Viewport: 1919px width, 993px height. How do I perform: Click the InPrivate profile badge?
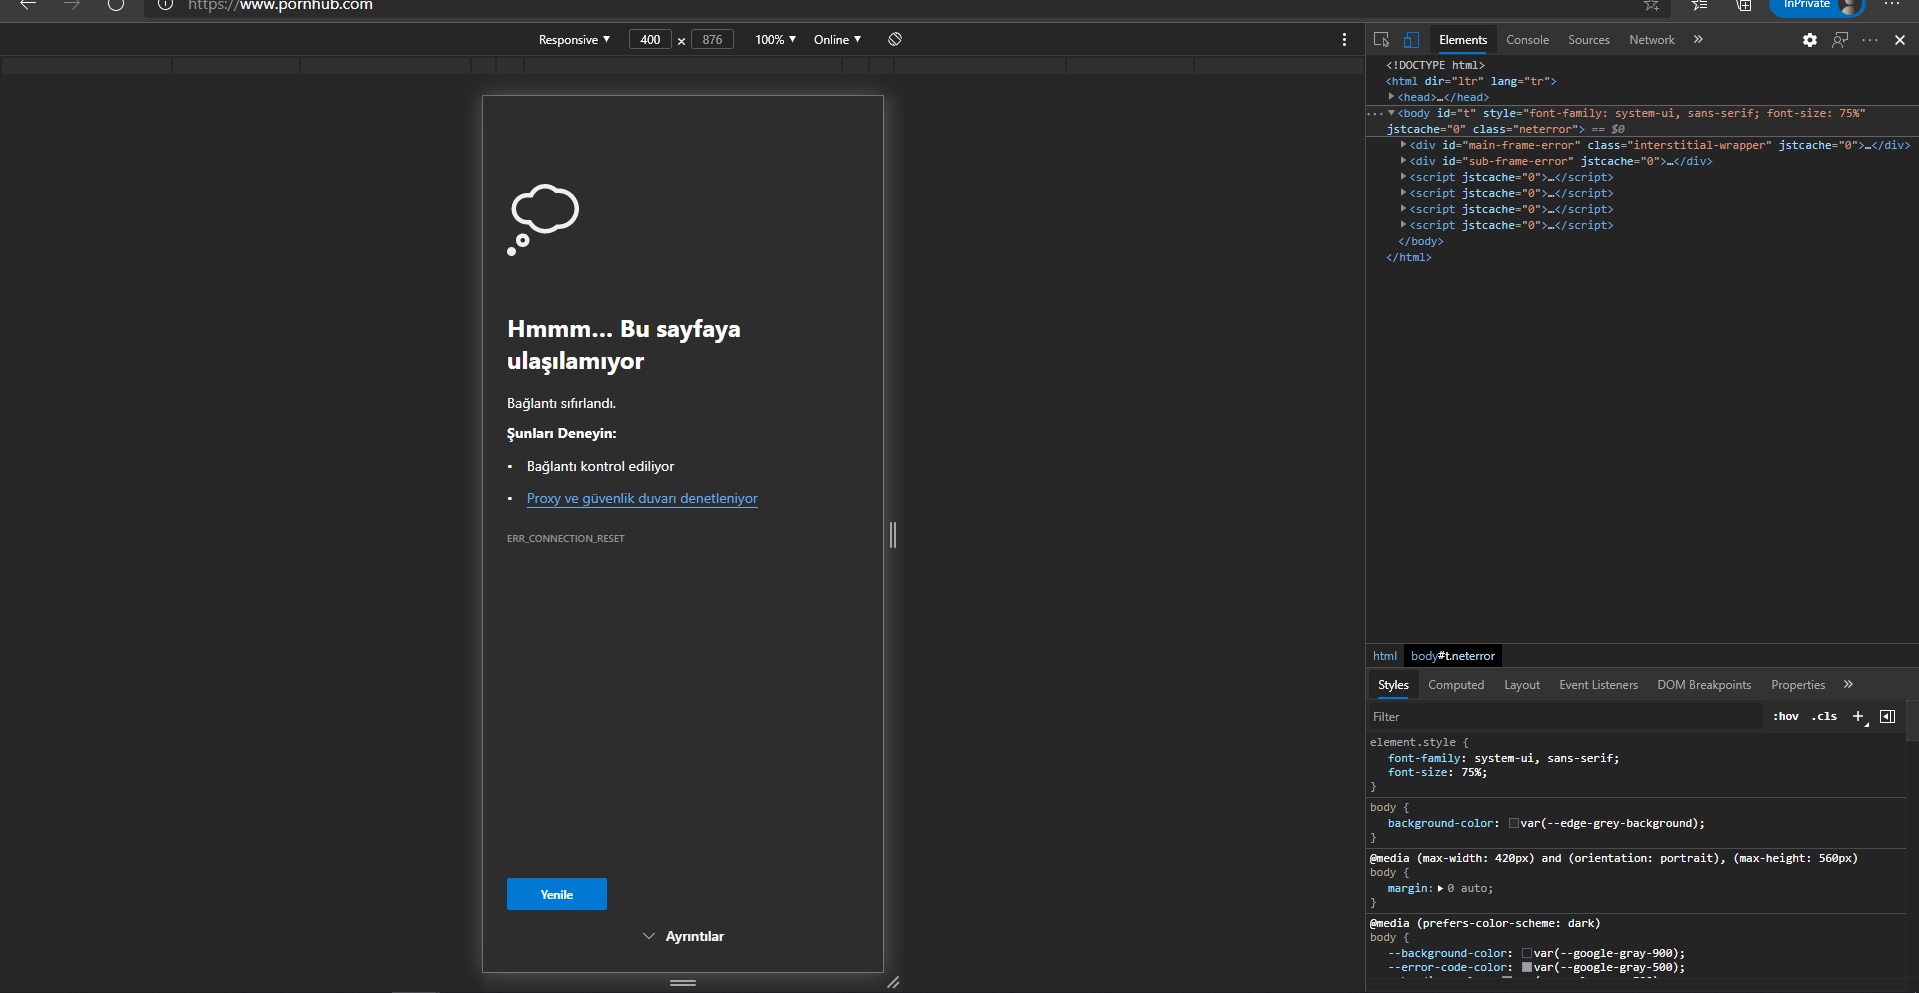coord(1817,6)
